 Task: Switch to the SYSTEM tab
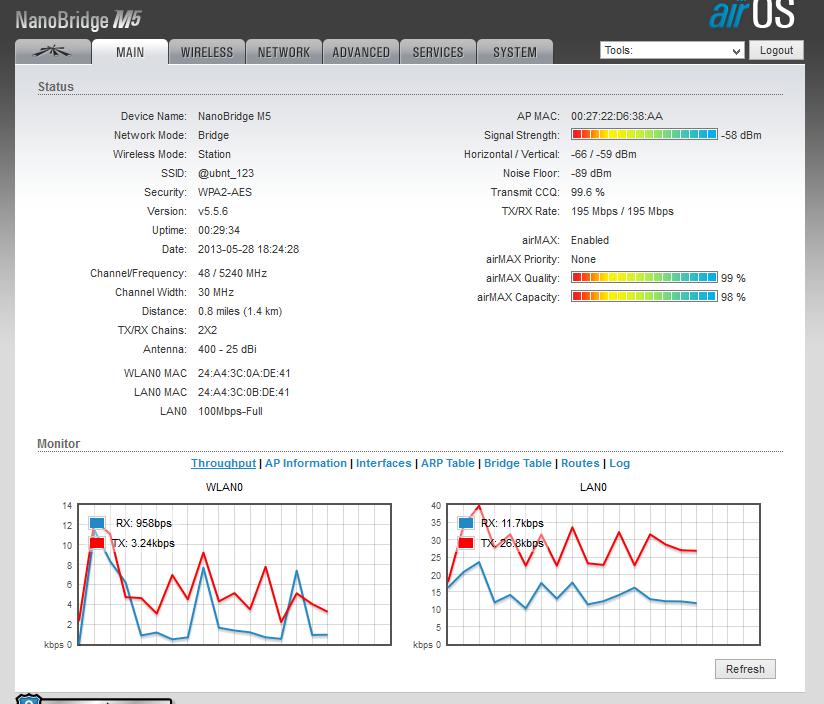514,51
